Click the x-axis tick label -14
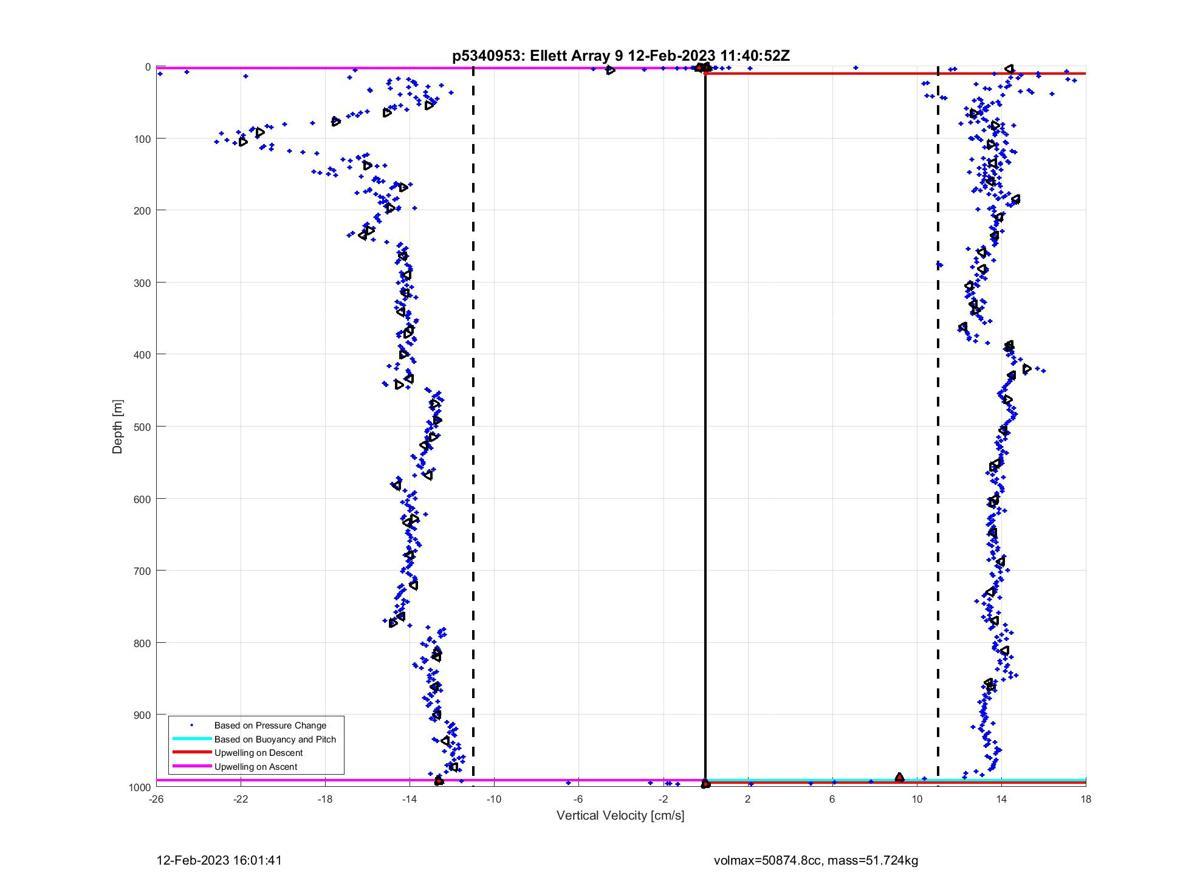This screenshot has height=885, width=1200. point(409,799)
